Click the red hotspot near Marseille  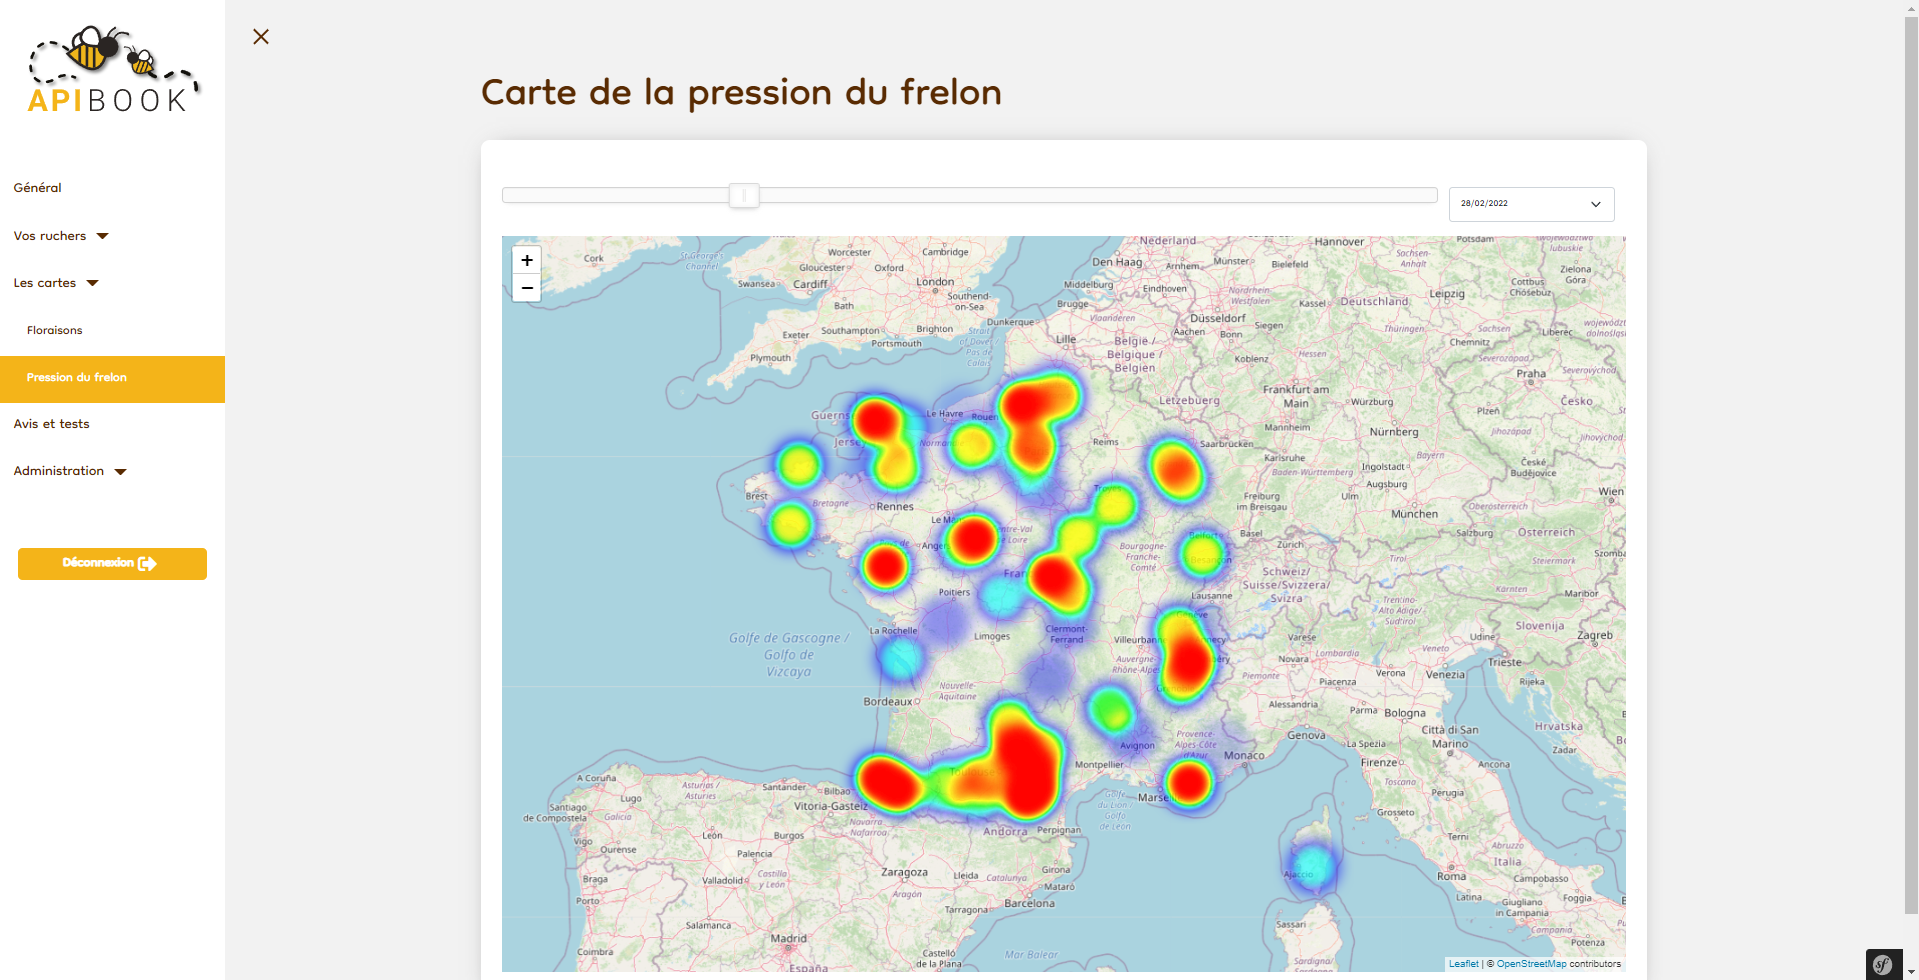pos(1189,782)
